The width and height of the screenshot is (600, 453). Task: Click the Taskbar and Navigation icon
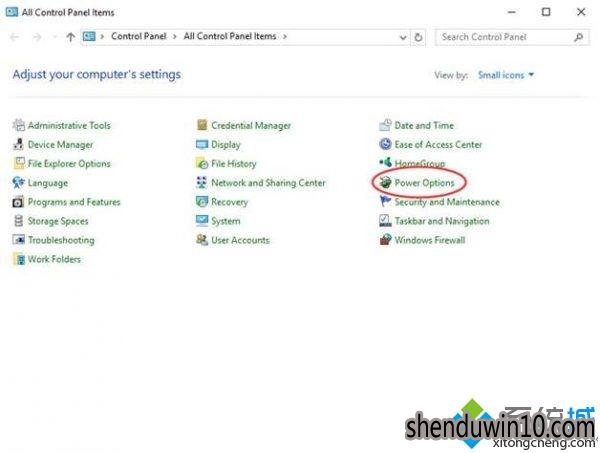[385, 221]
